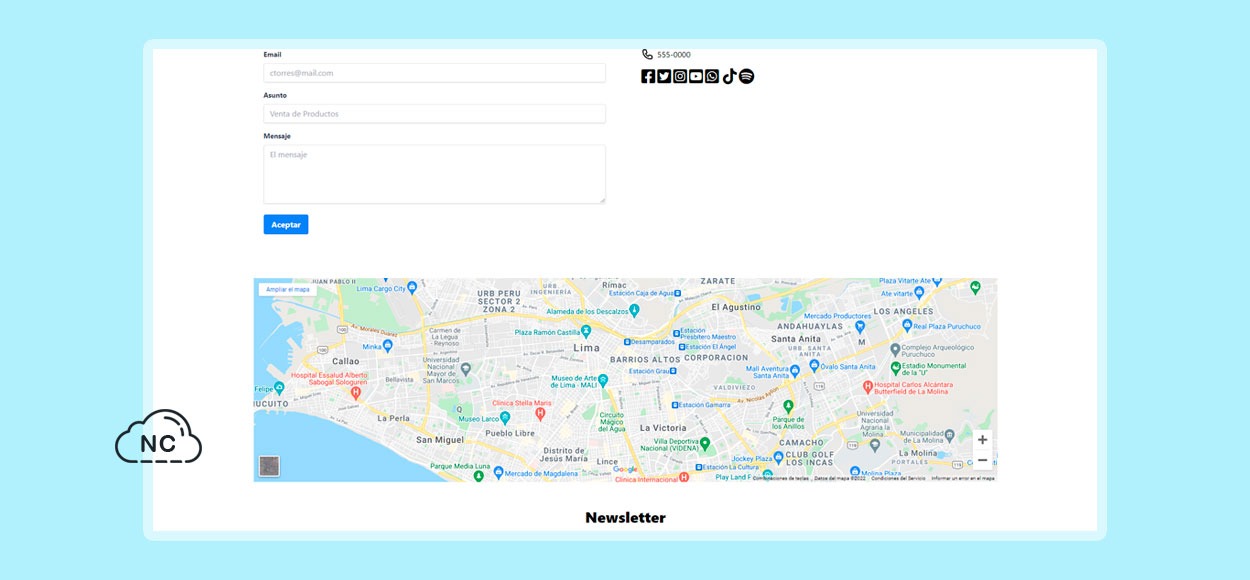
Task: Click the Pueblo Libre map label
Action: point(512,433)
